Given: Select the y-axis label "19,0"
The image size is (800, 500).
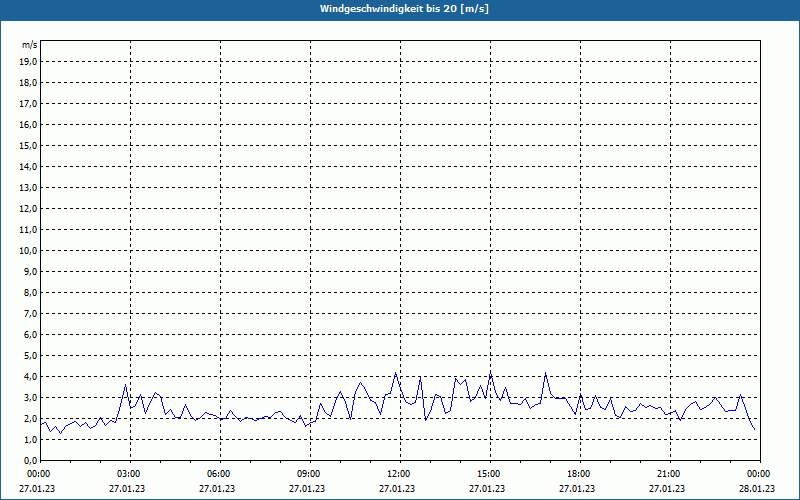Looking at the screenshot, I should tap(29, 62).
